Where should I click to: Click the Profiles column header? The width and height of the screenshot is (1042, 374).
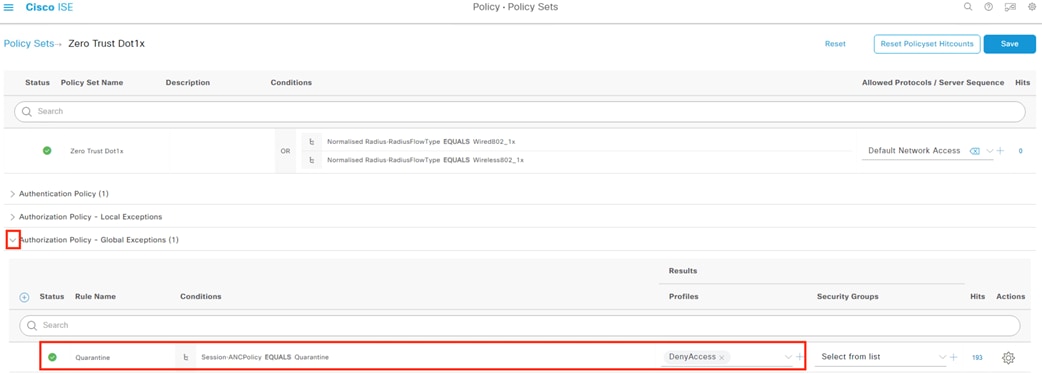683,296
